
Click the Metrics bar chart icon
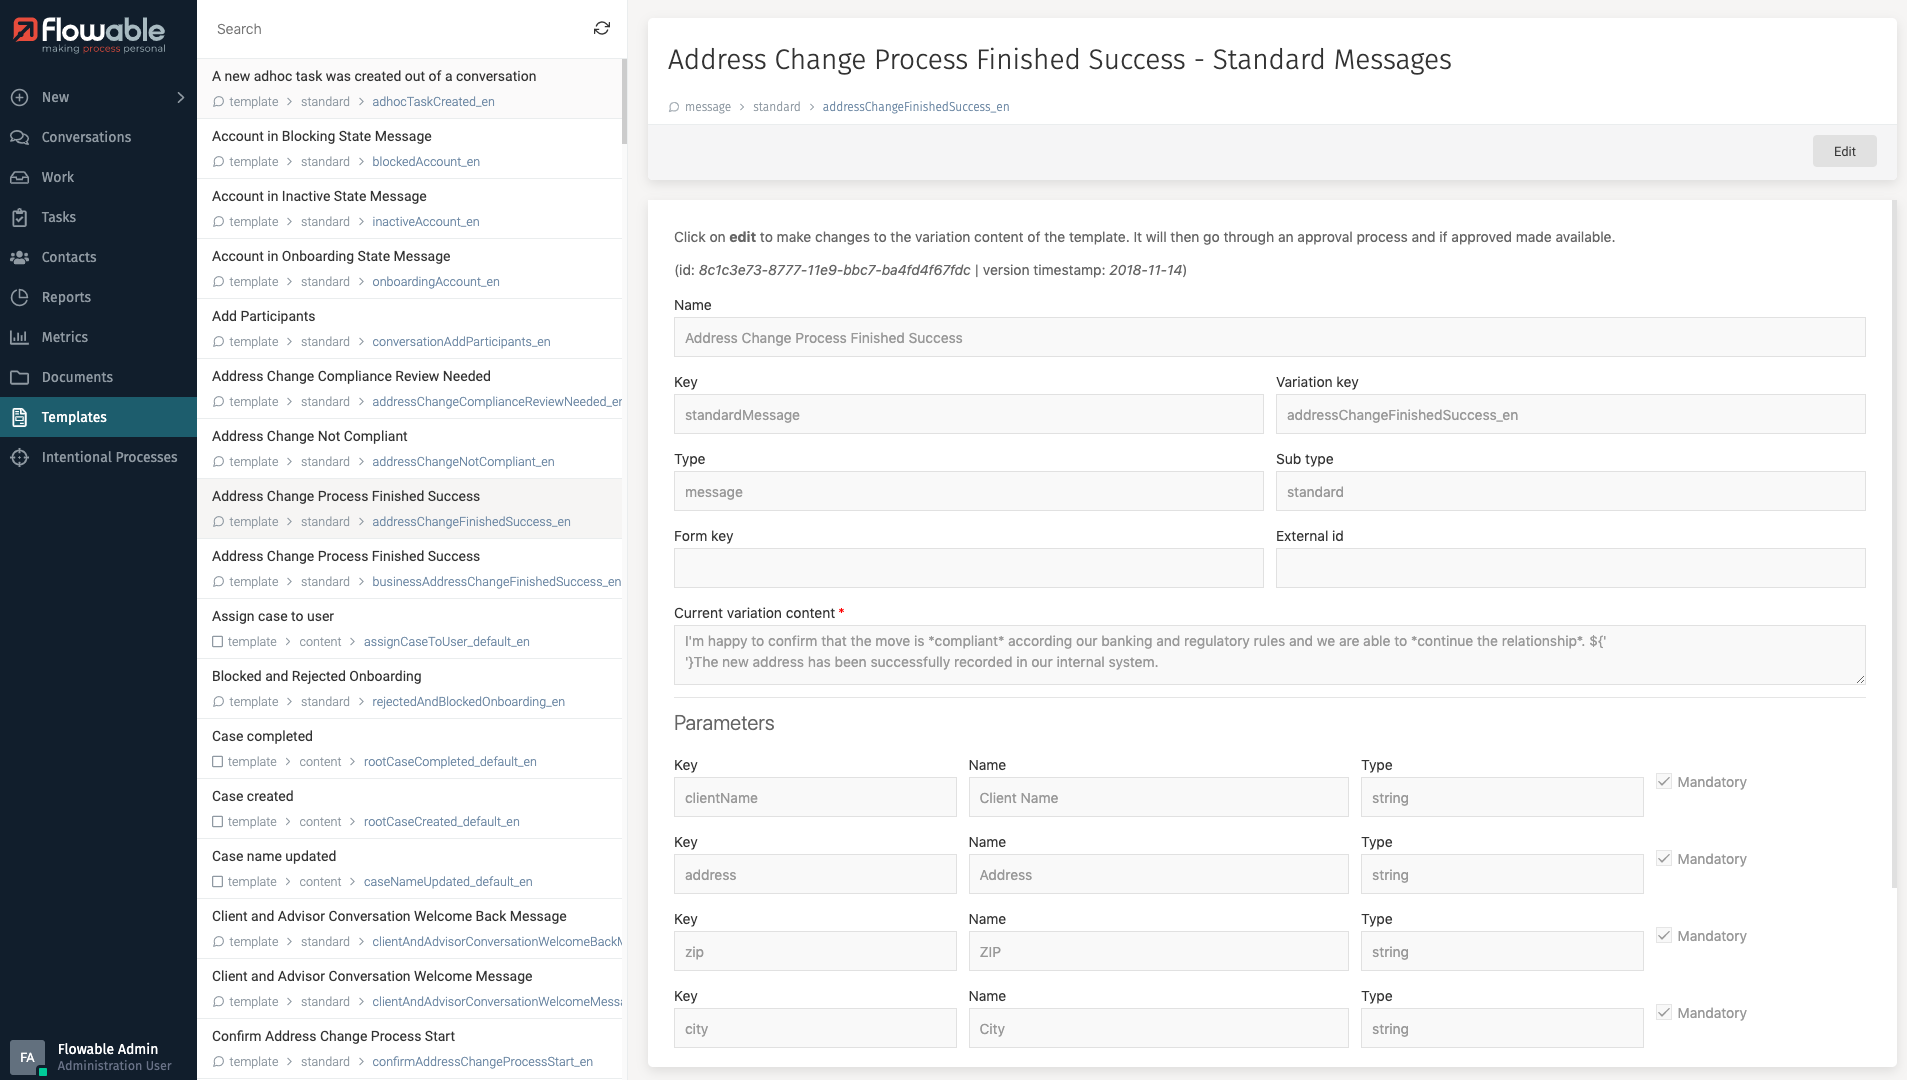20,337
